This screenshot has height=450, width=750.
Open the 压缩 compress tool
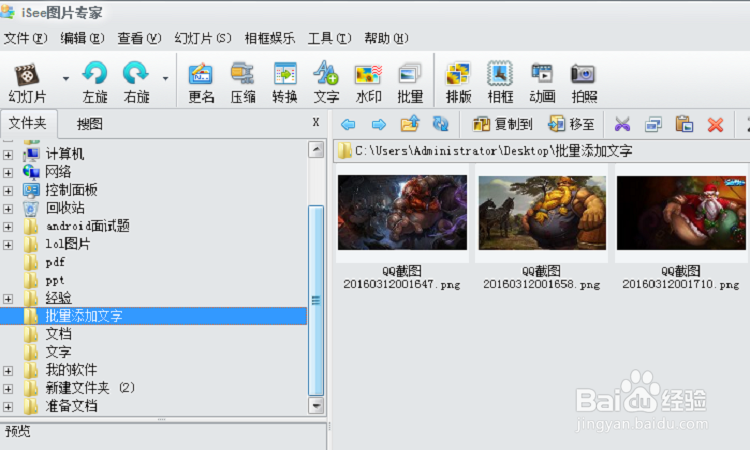[243, 82]
